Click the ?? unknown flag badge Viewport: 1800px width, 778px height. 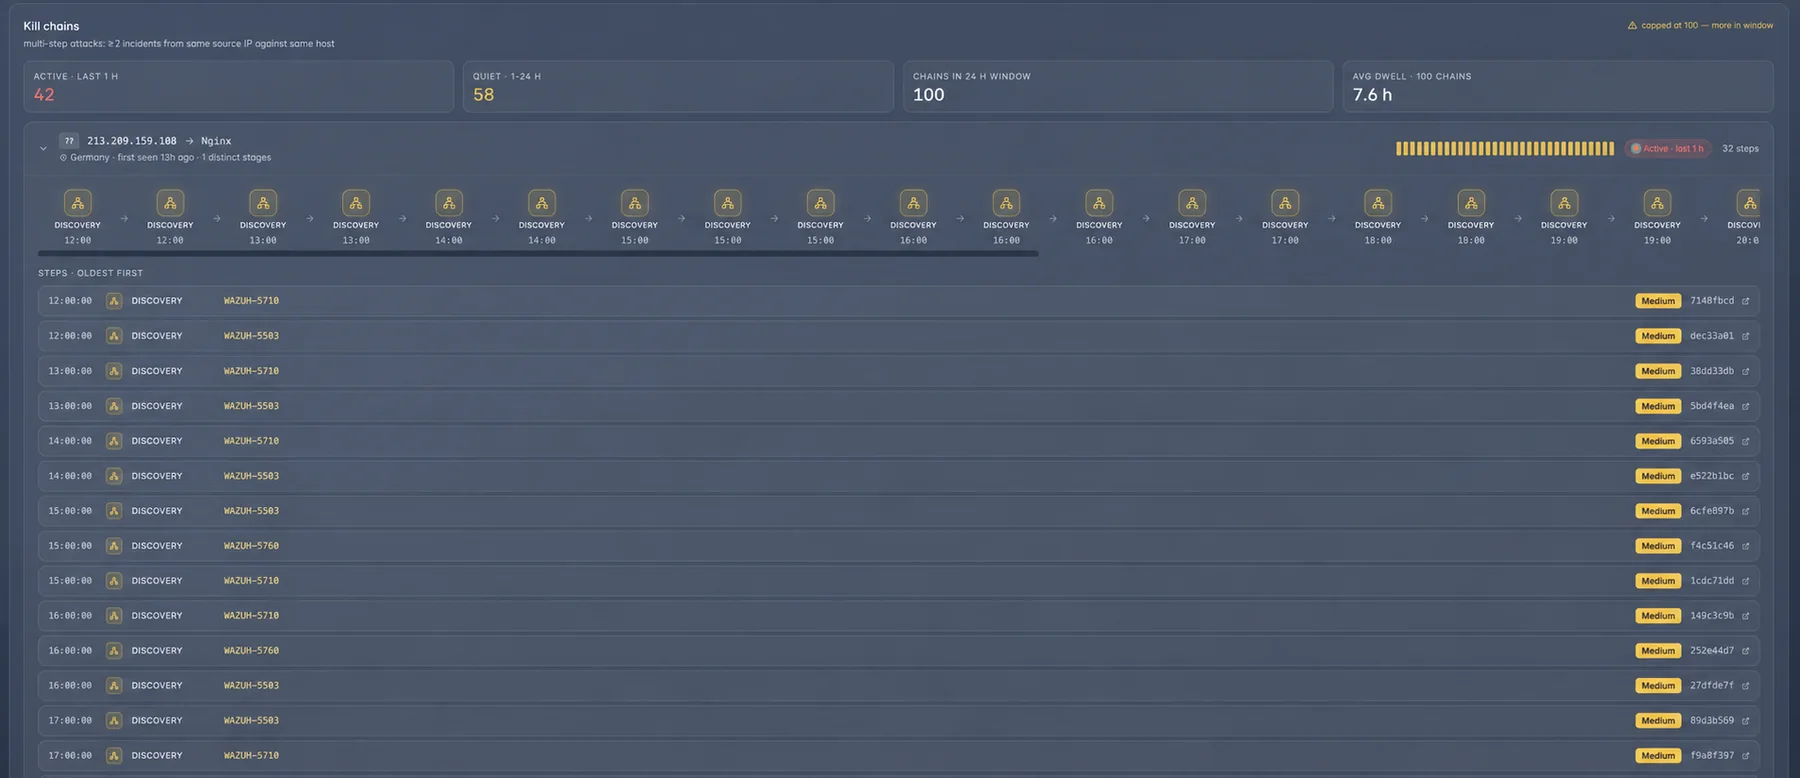(x=69, y=141)
